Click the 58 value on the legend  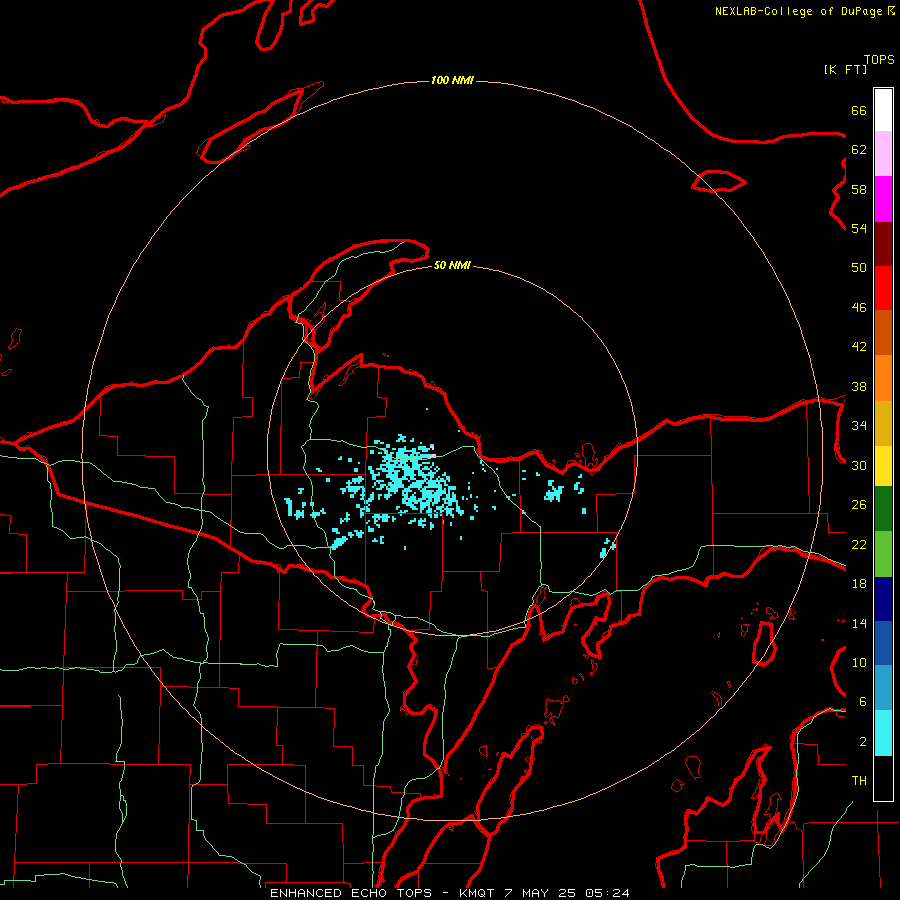(x=859, y=189)
